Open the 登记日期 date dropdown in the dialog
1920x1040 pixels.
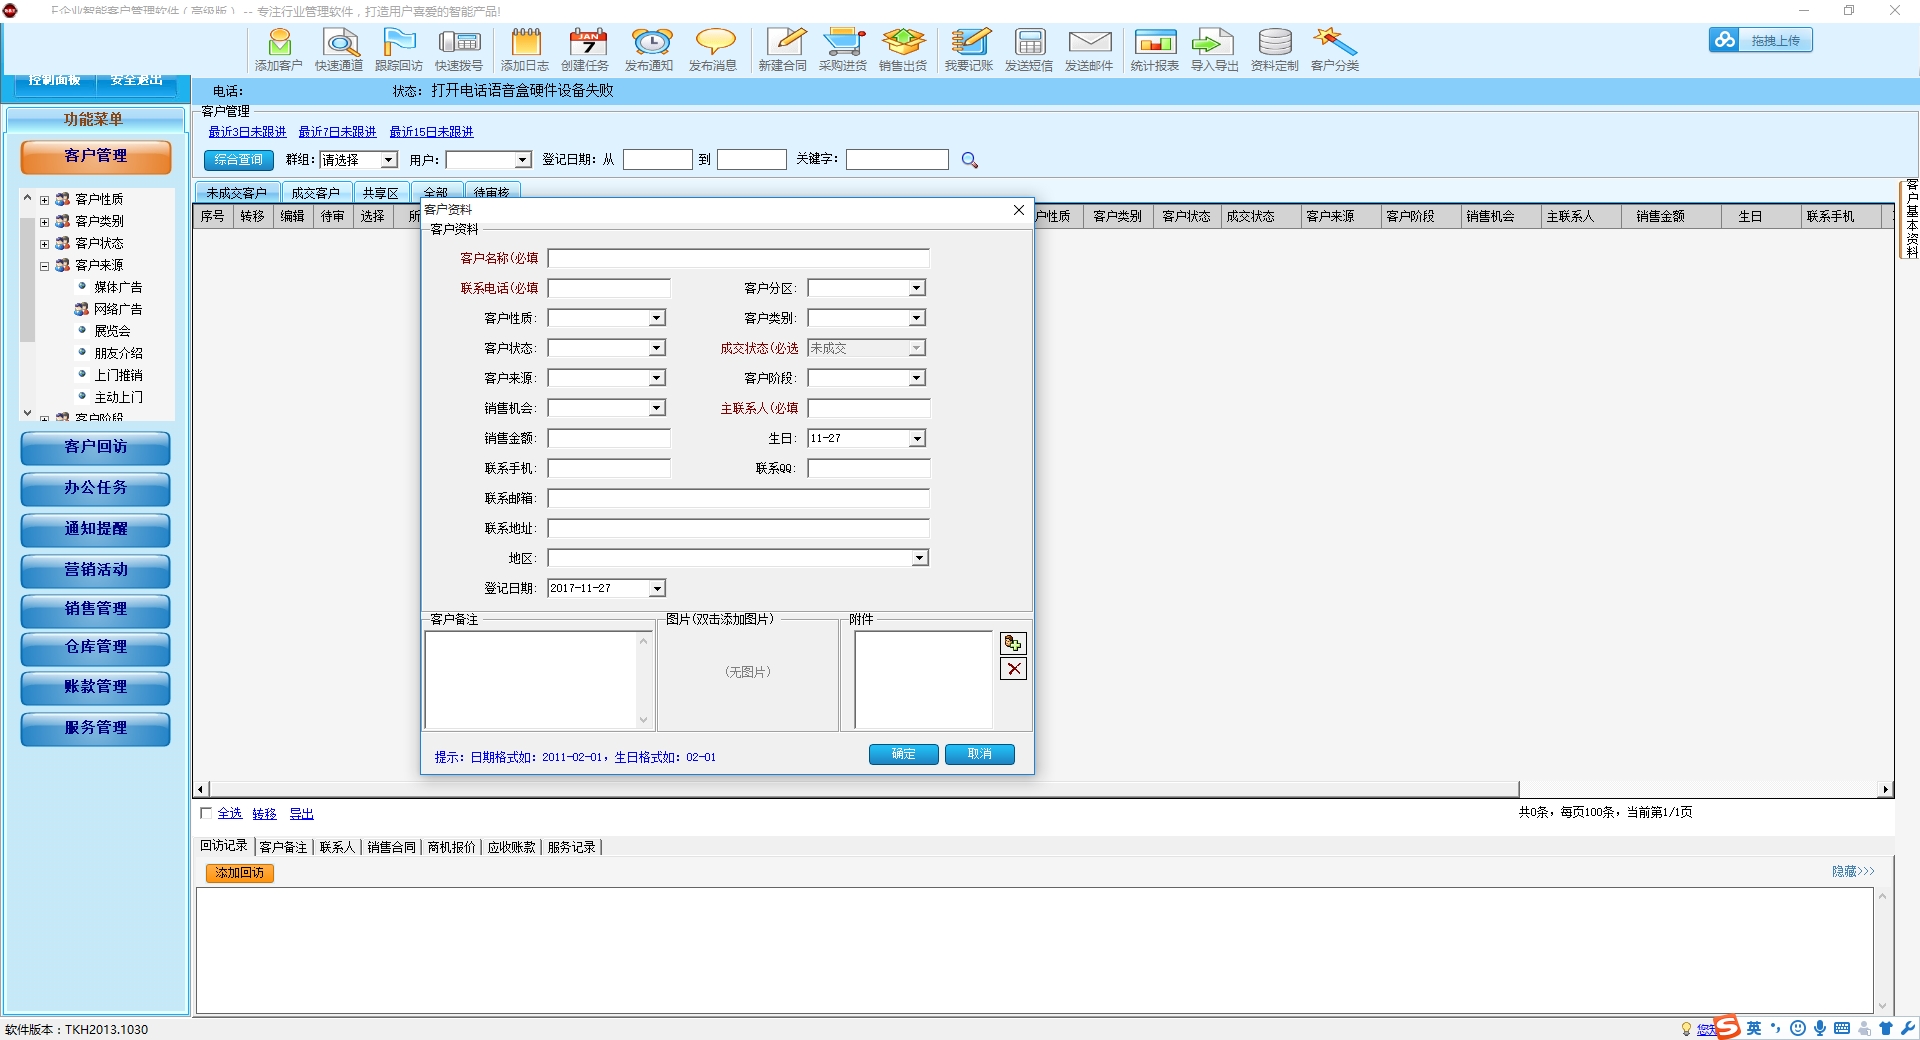(657, 589)
